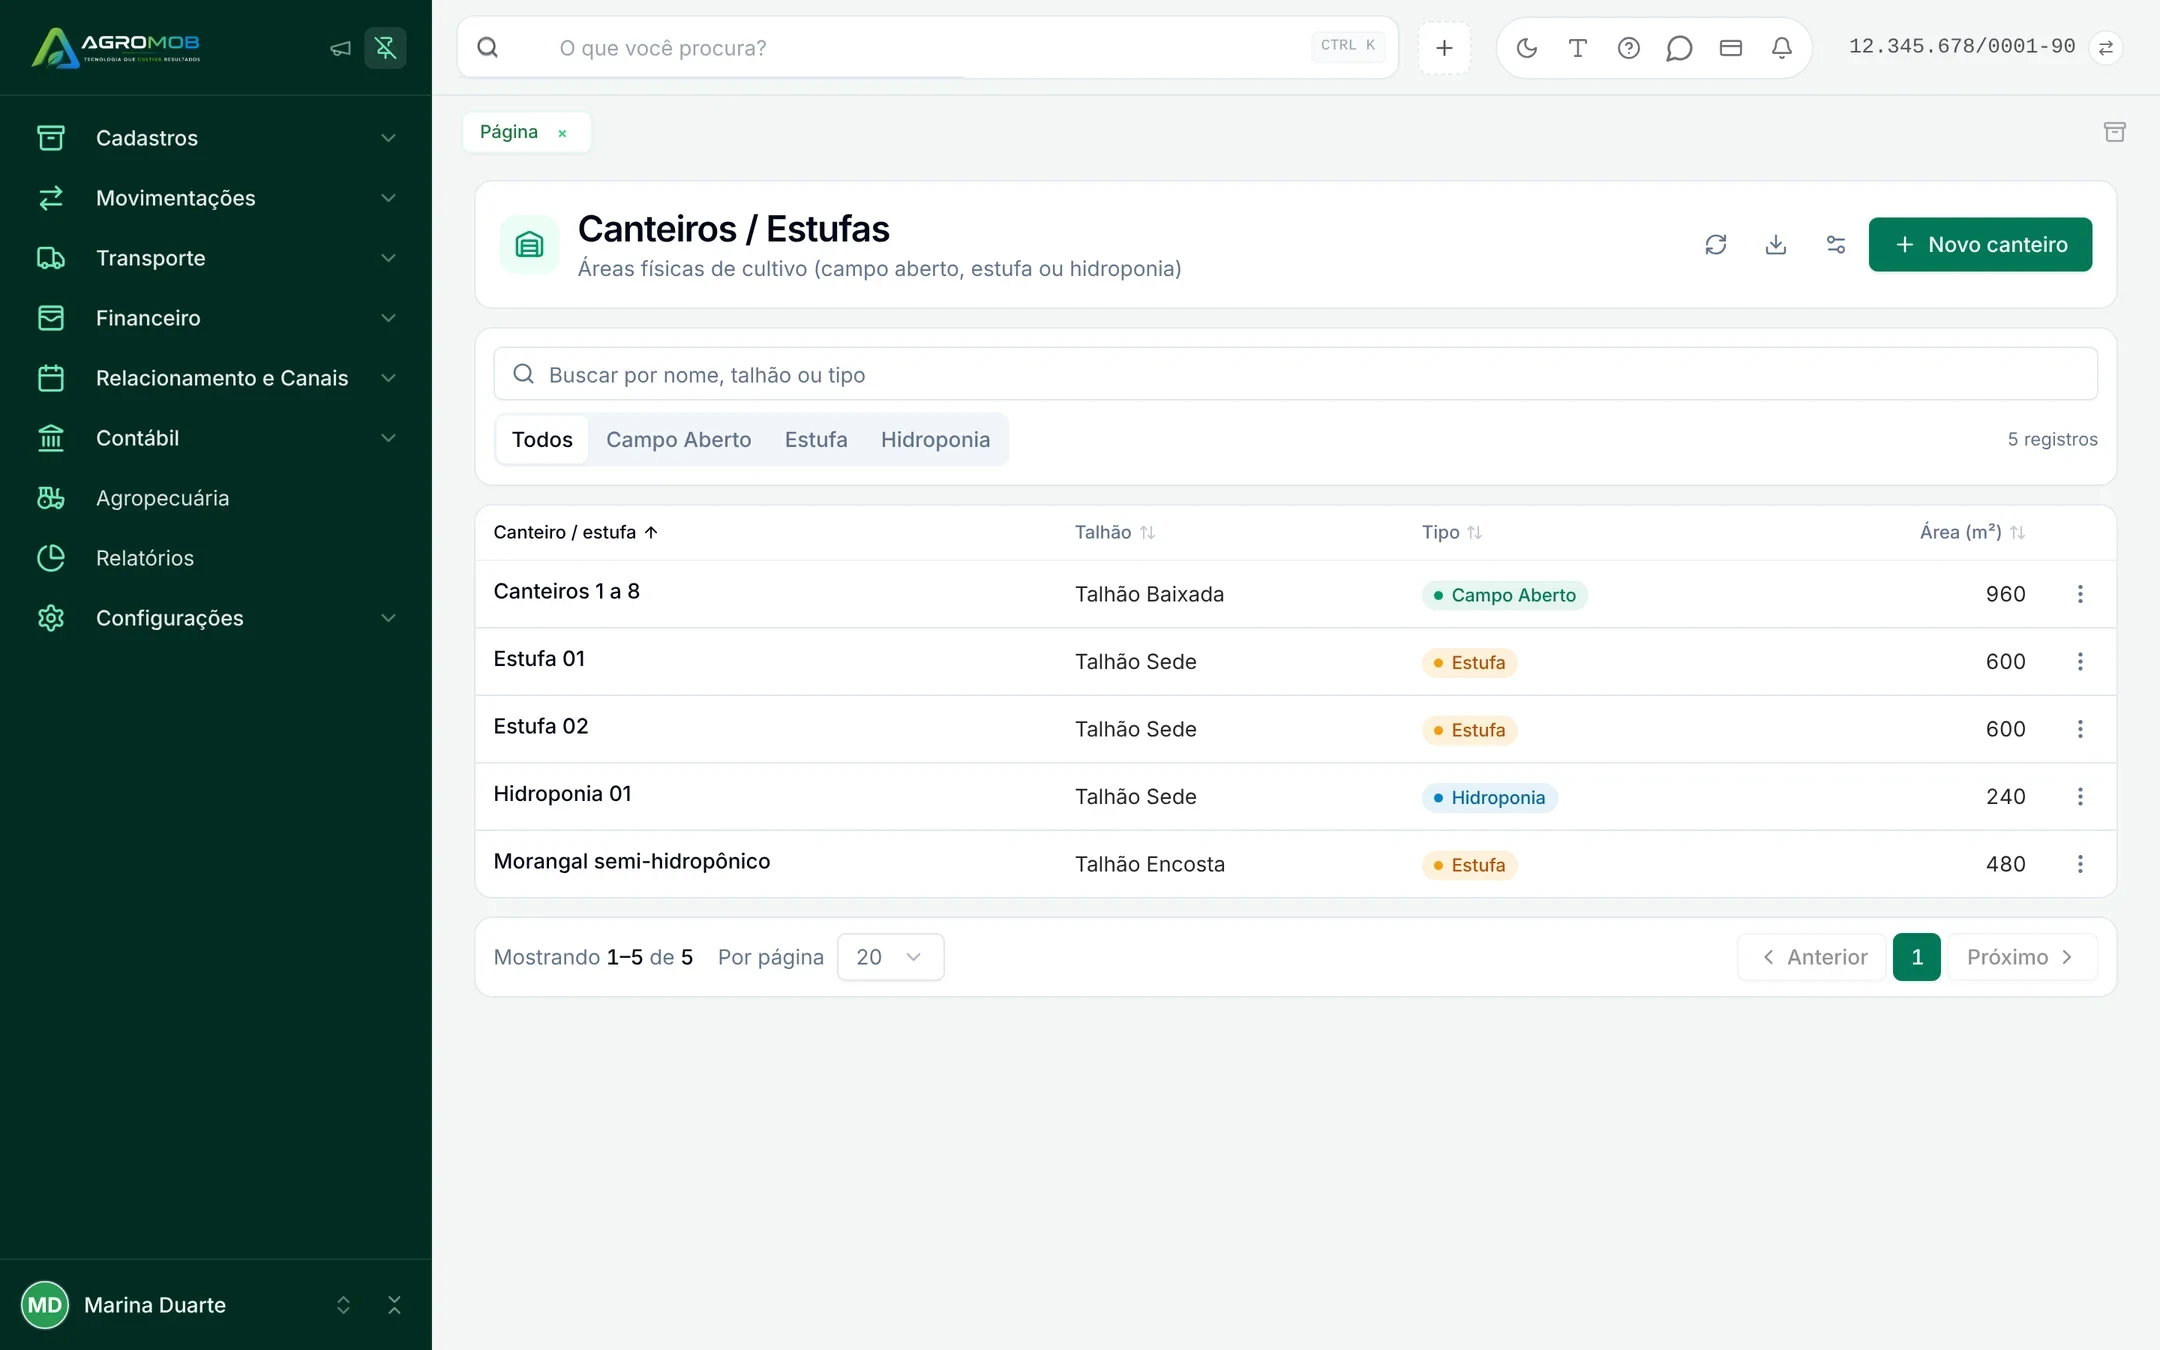Open the help question mark icon
Screen dimensions: 2160x1350
click(x=1629, y=48)
